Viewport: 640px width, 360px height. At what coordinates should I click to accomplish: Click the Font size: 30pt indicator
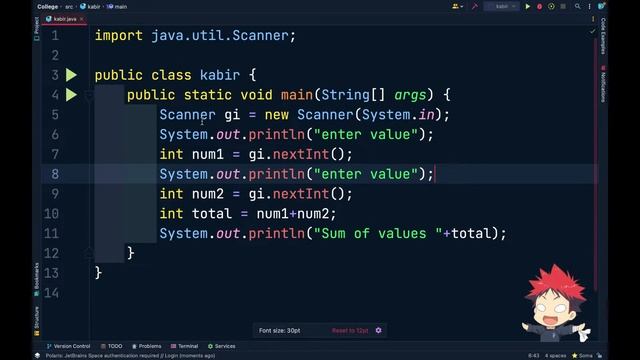(x=280, y=331)
